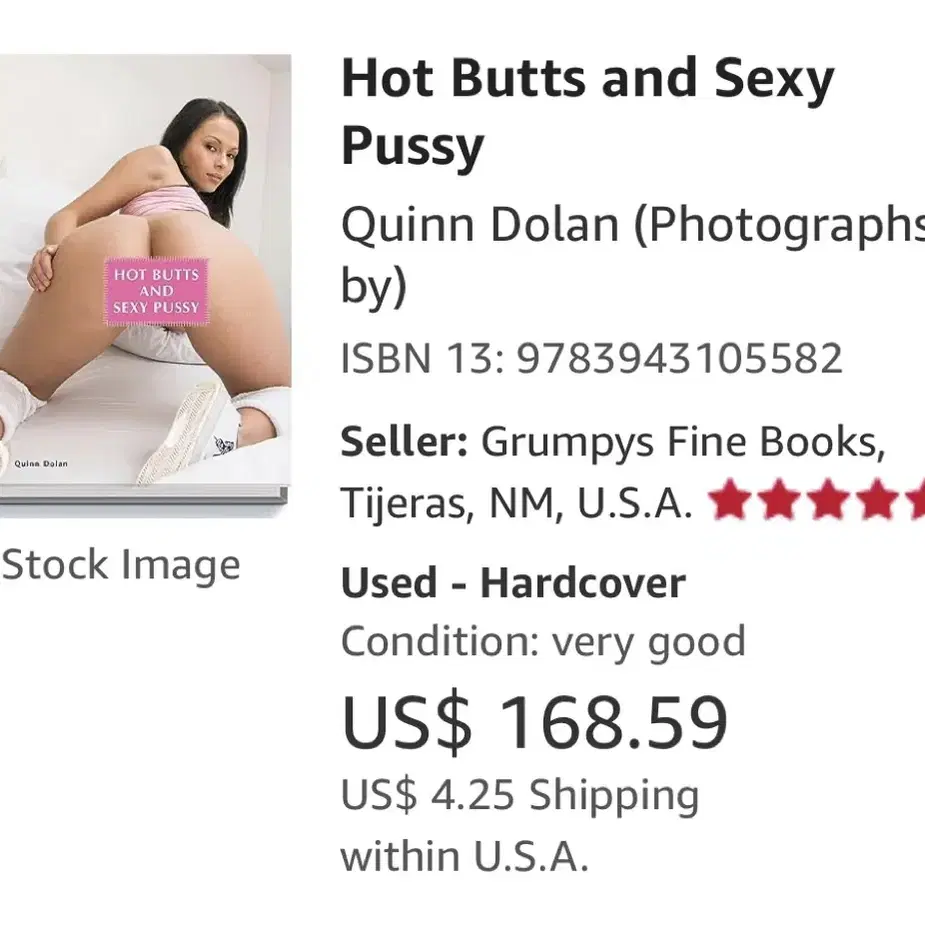The width and height of the screenshot is (925, 925).
Task: Click the Seller label
Action: pos(404,441)
